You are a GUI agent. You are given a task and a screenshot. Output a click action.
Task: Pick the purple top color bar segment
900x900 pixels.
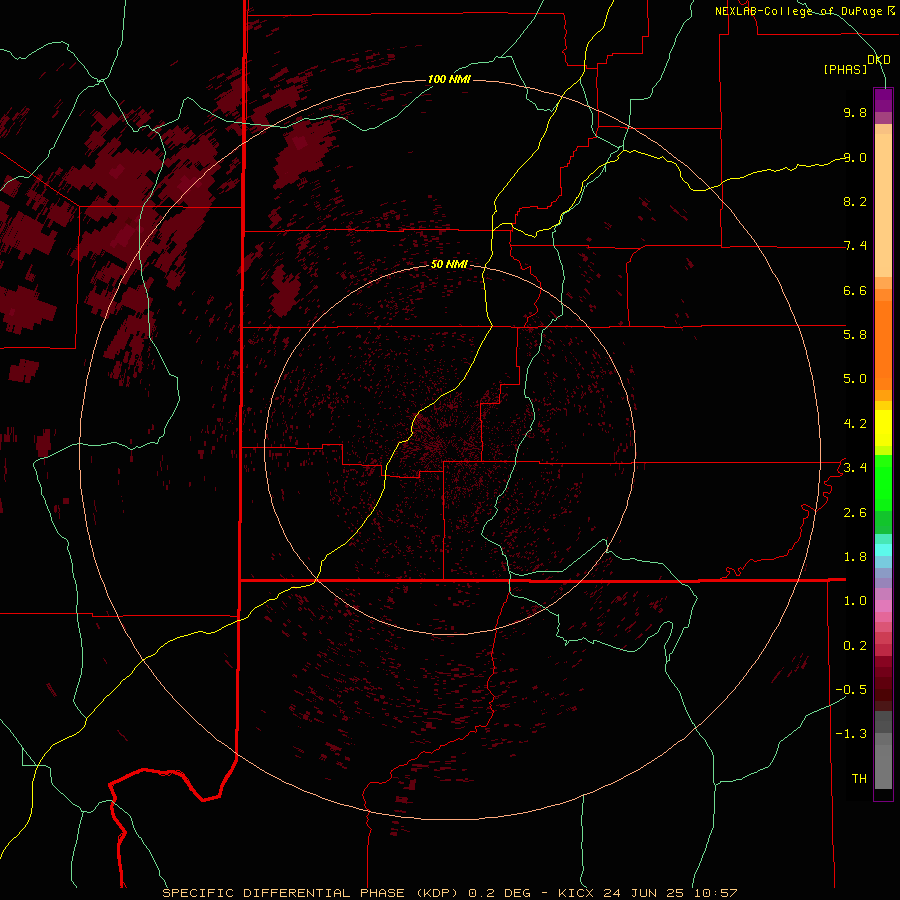click(883, 100)
